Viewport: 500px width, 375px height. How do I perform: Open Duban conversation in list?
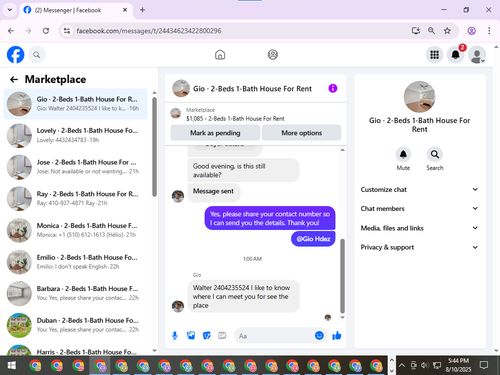(76, 325)
